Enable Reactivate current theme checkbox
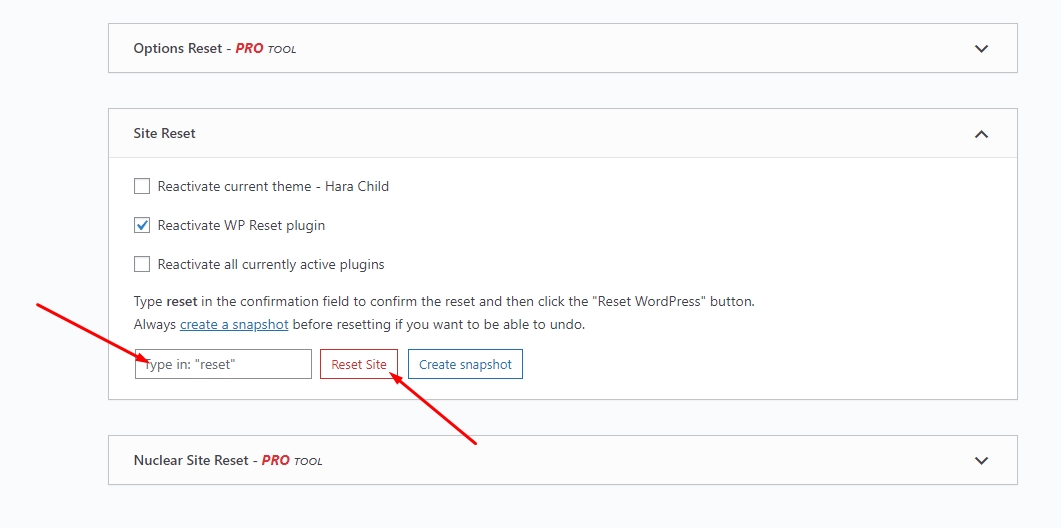 [142, 186]
